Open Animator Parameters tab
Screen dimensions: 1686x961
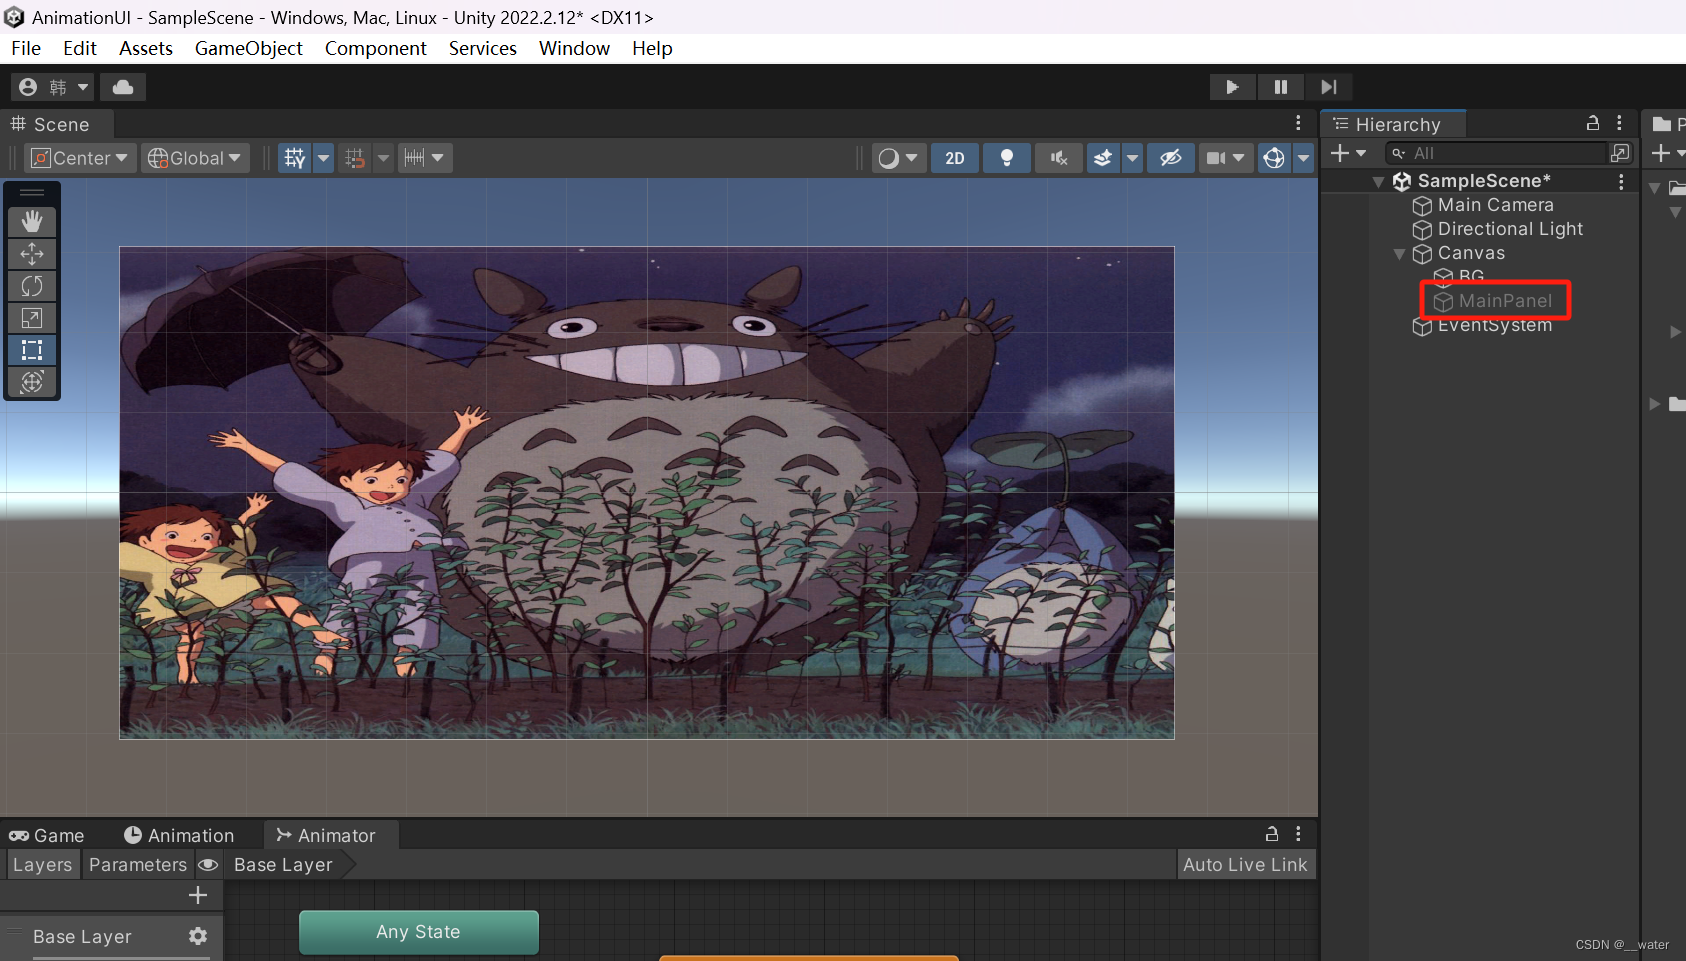(x=138, y=865)
